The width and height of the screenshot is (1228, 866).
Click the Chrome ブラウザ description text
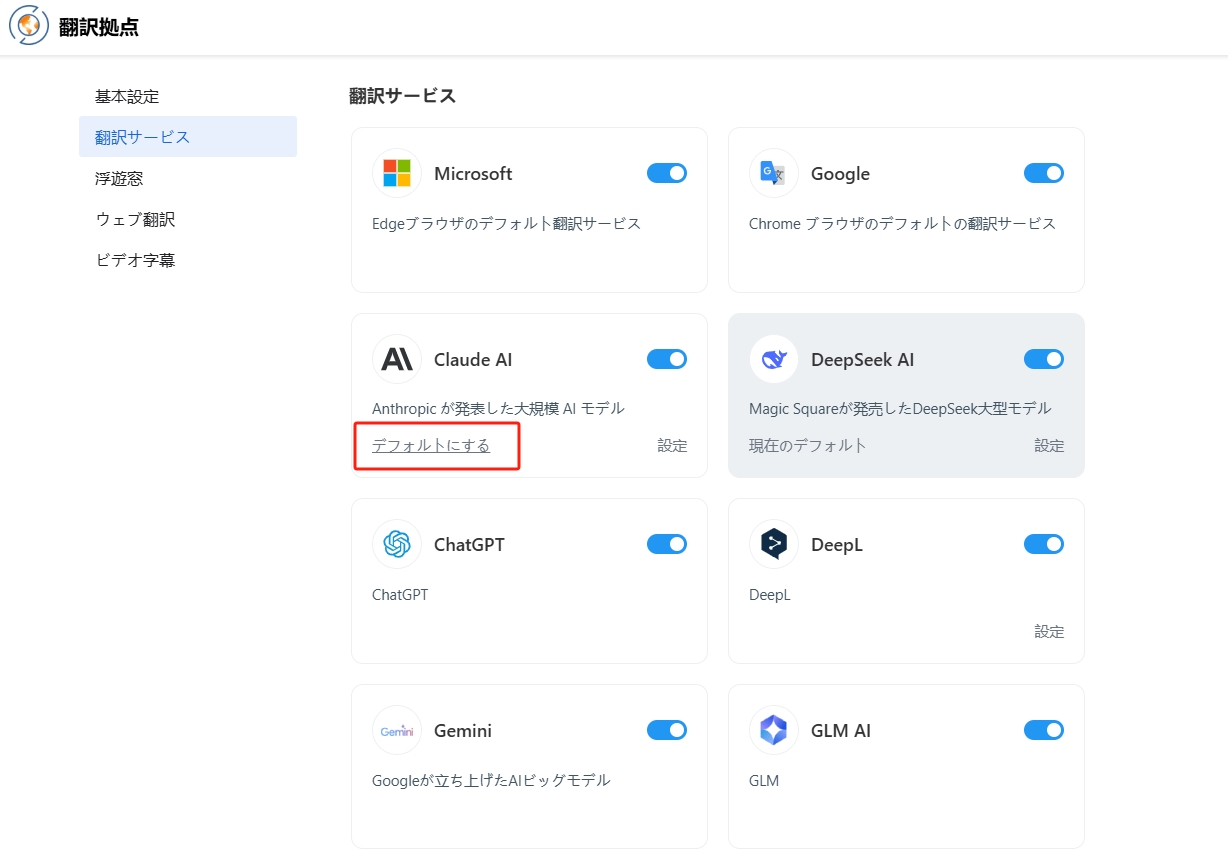902,223
